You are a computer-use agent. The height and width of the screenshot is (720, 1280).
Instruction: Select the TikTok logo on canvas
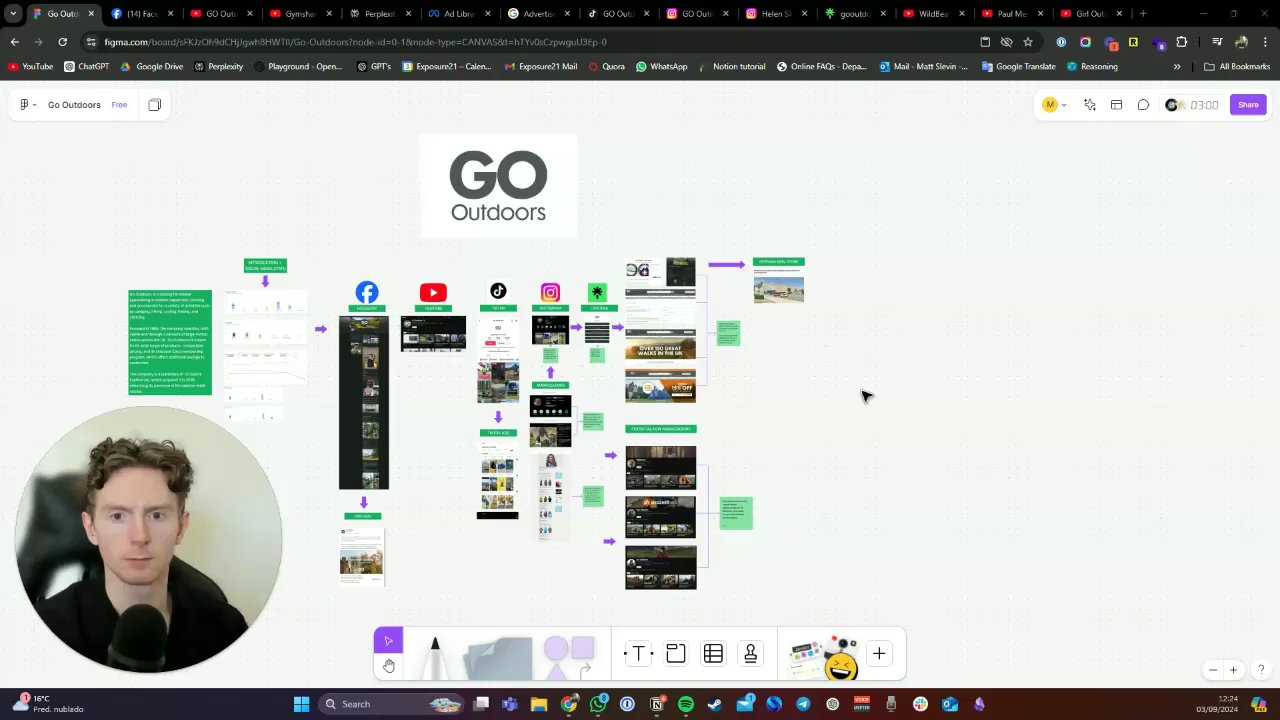coord(498,291)
